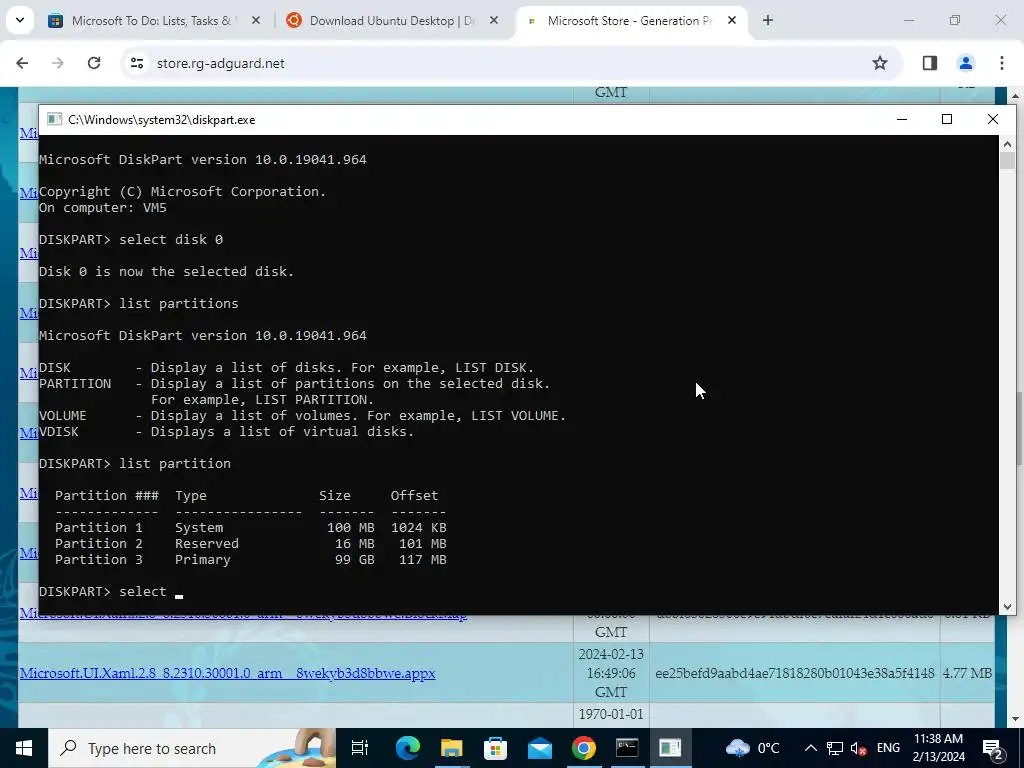
Task: Maximize the diskpart.exe window
Action: point(947,120)
